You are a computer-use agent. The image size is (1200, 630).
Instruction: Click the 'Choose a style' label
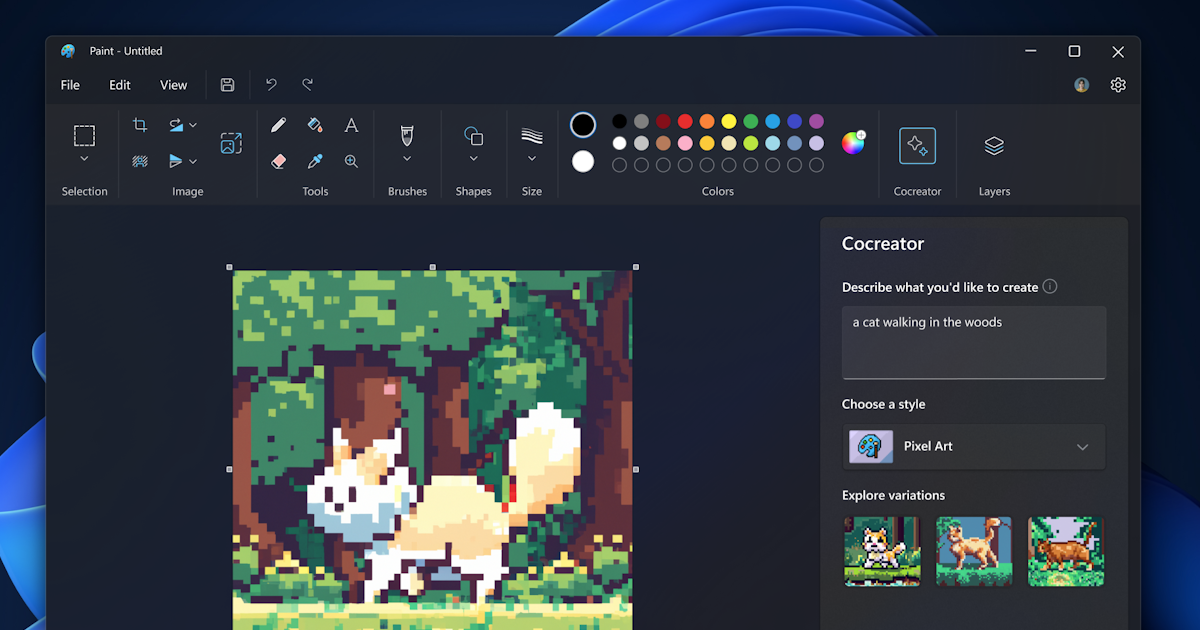(883, 404)
